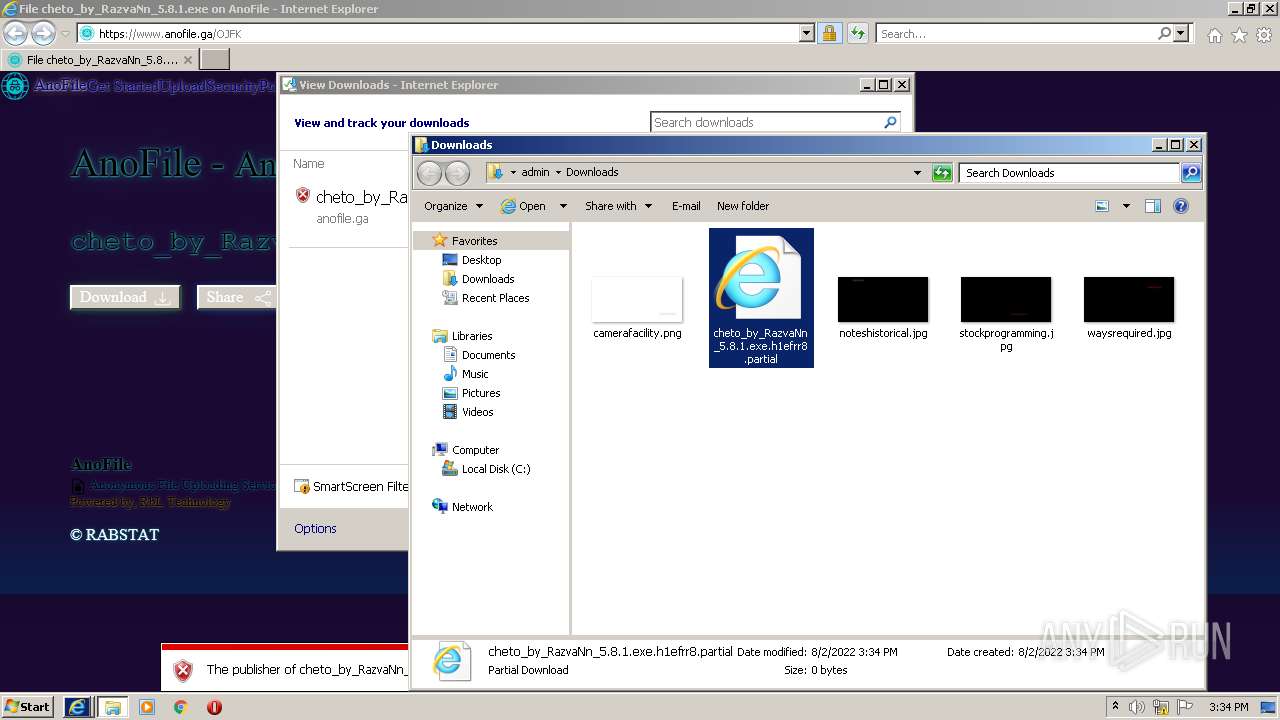Click the SmartScreen Filter entry
This screenshot has height=720, width=1280.
click(351, 486)
